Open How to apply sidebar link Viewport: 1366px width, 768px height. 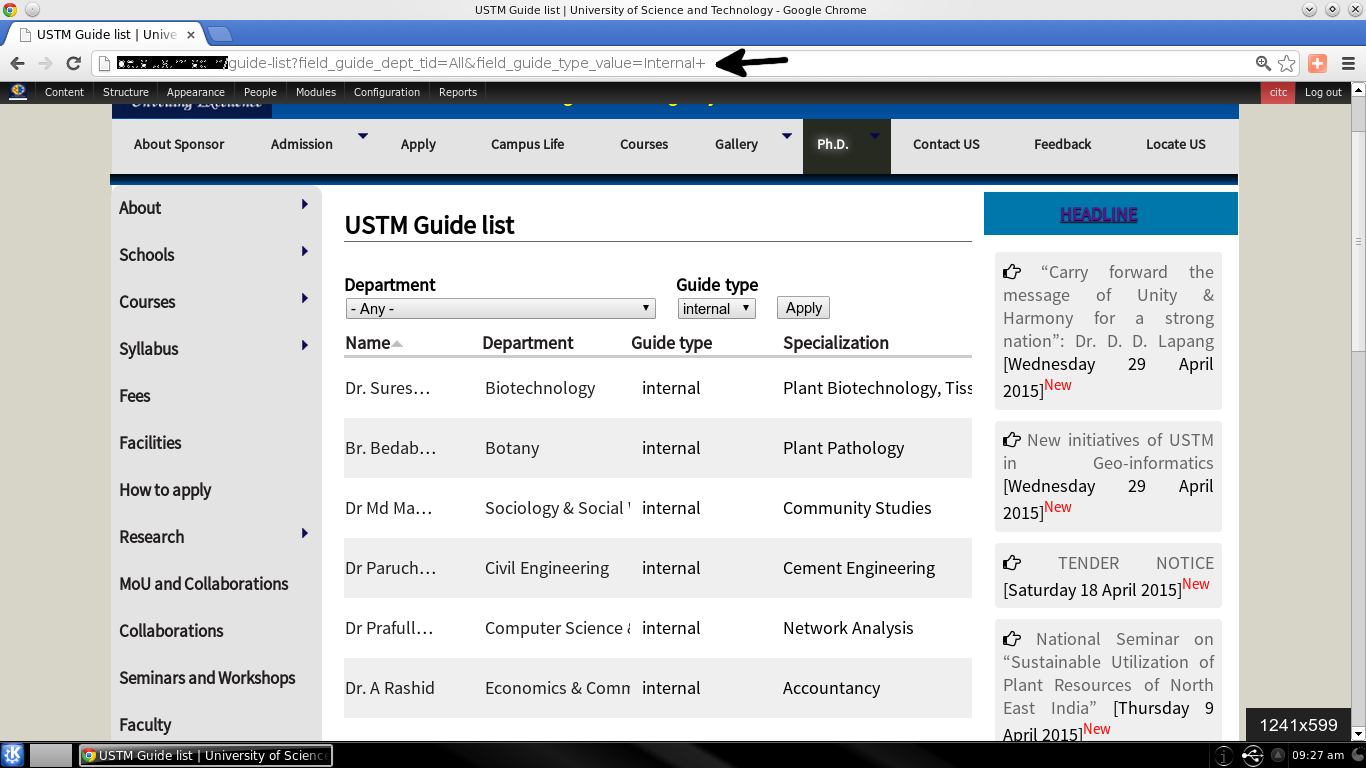point(165,490)
